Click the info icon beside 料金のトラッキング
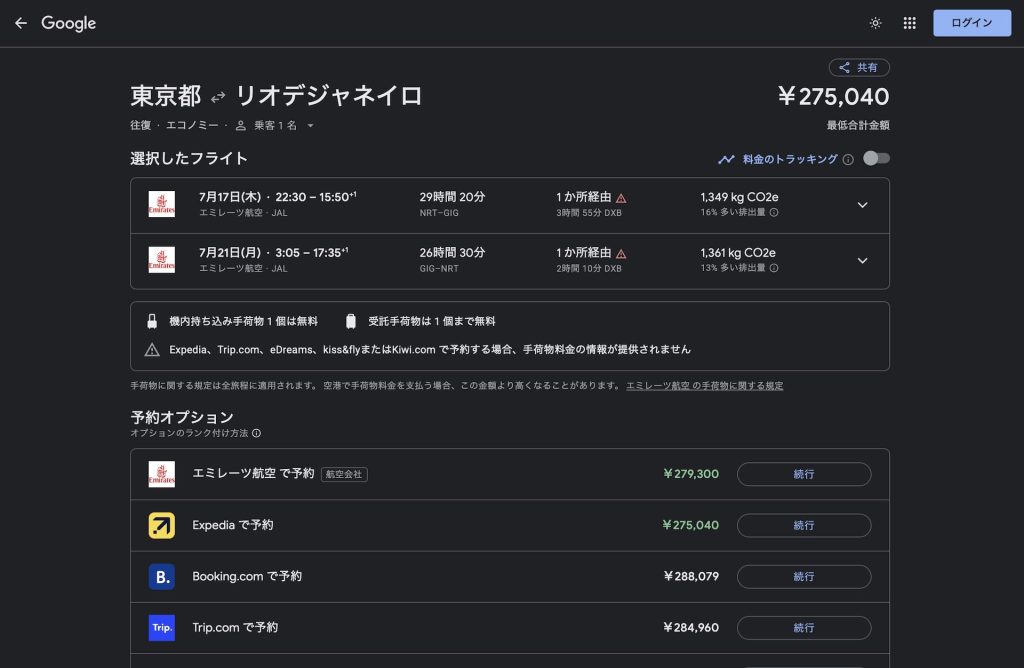The height and width of the screenshot is (668, 1024). (848, 159)
